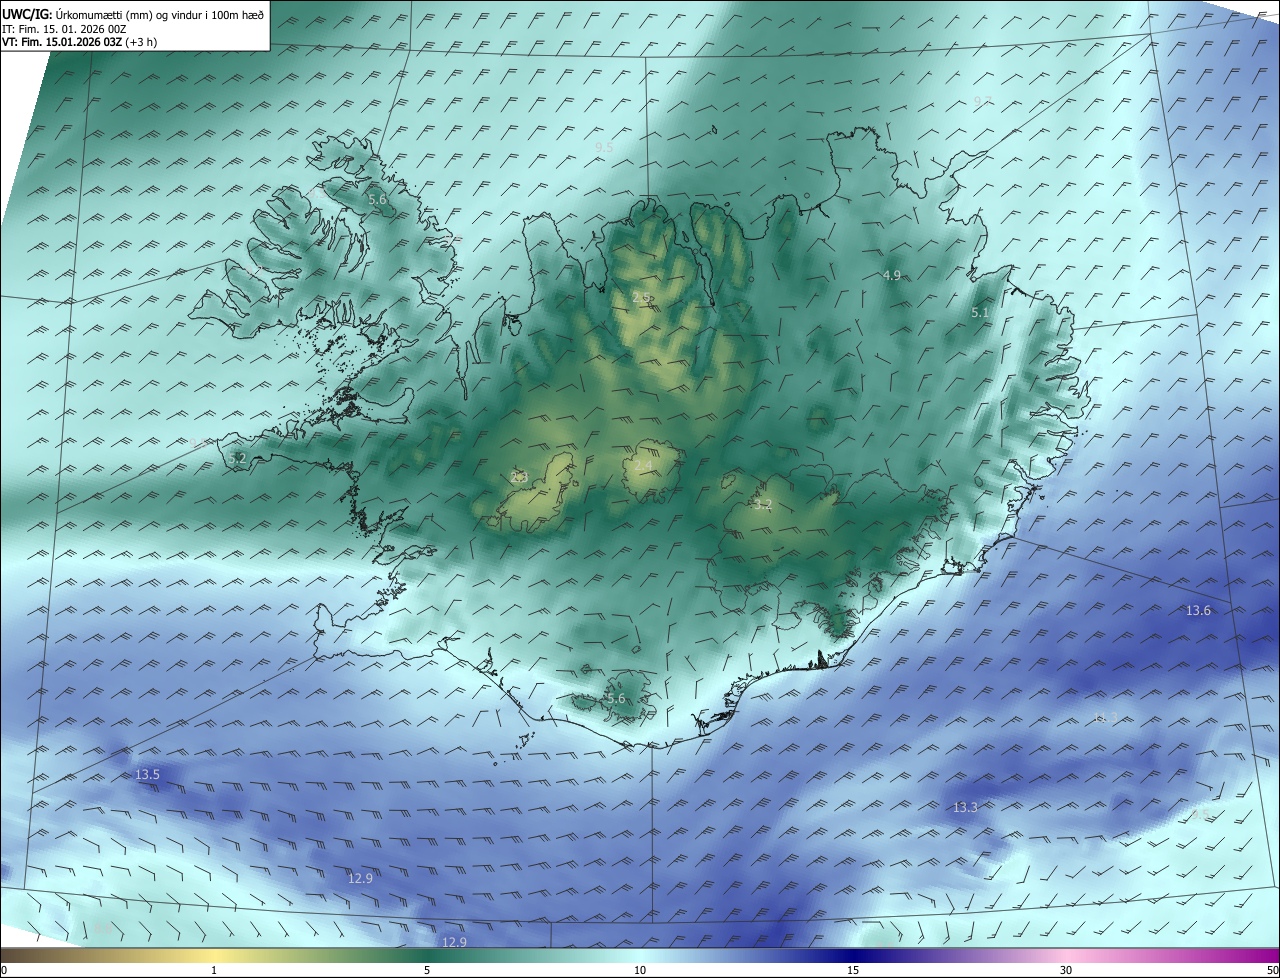Click the 5.6 value over the Westfjords peninsula
Viewport: 1280px width, 978px height.
click(x=377, y=200)
